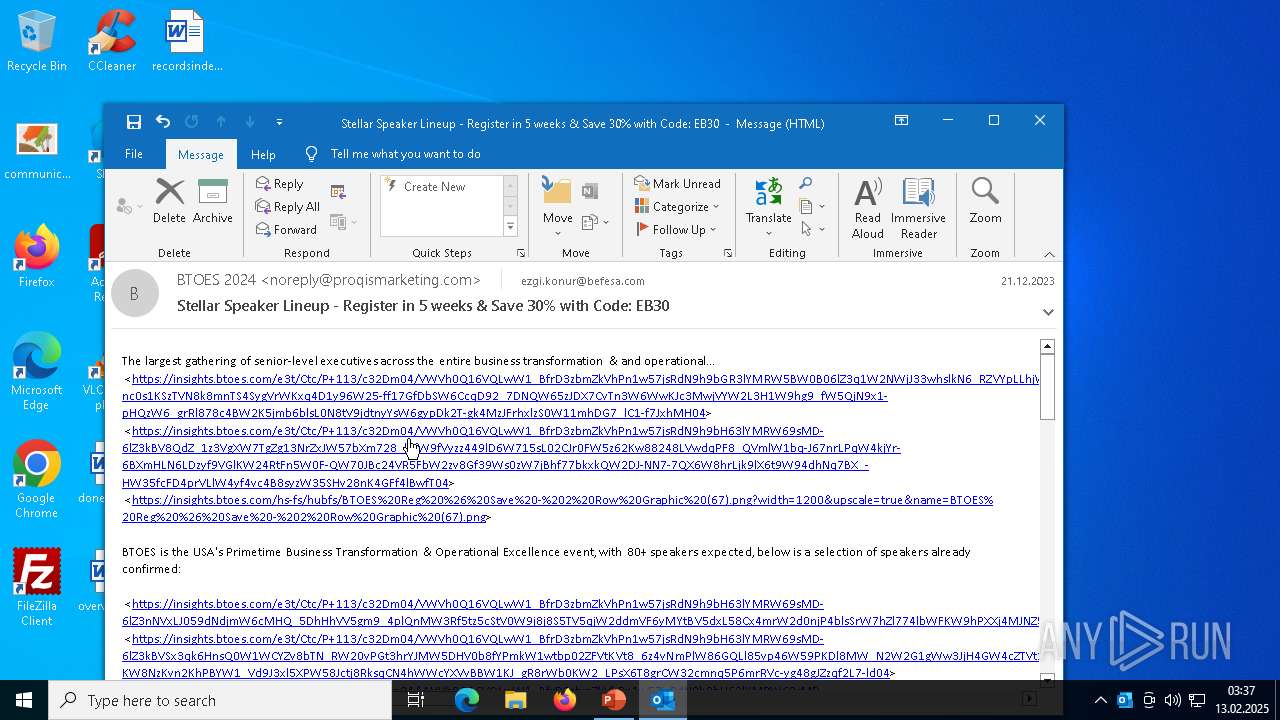Start Read Aloud
1280x720 pixels.
click(x=868, y=208)
